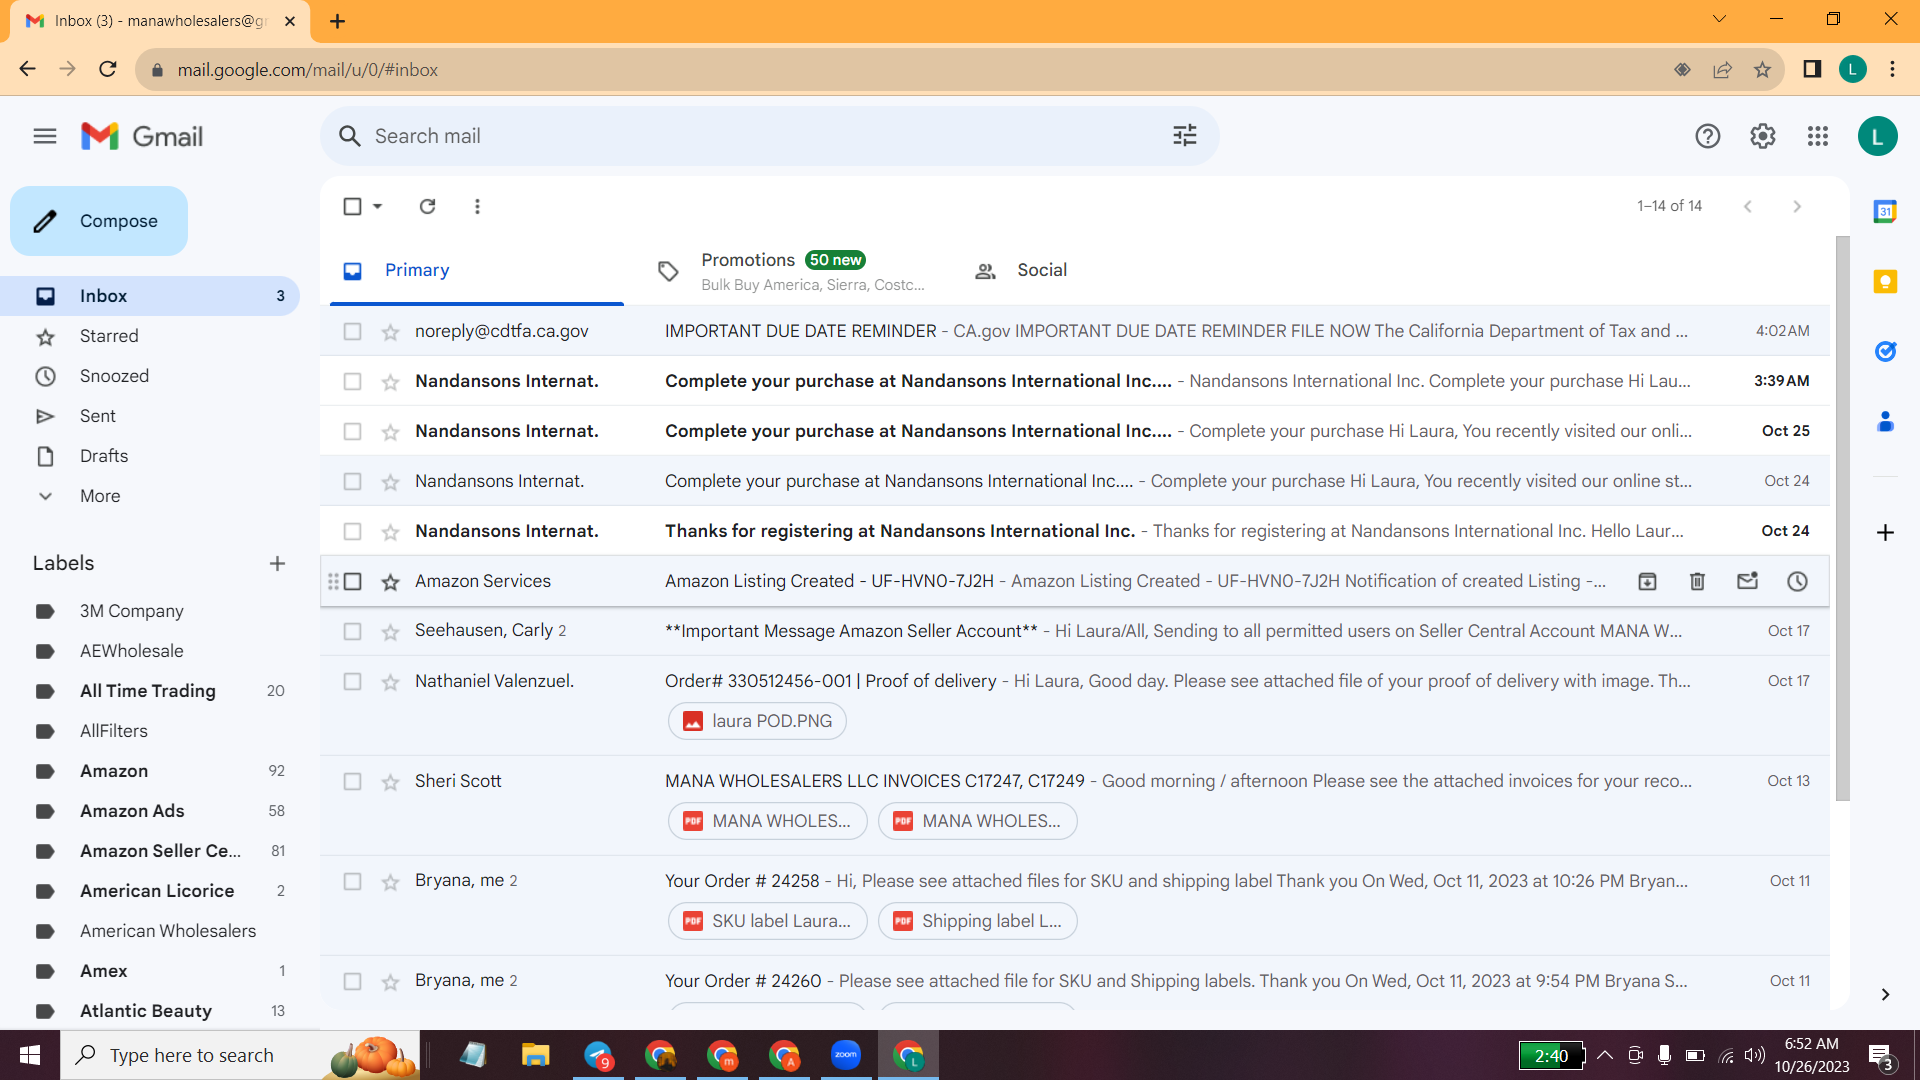Image resolution: width=1920 pixels, height=1080 pixels.
Task: Reload the browser page
Action: click(108, 69)
